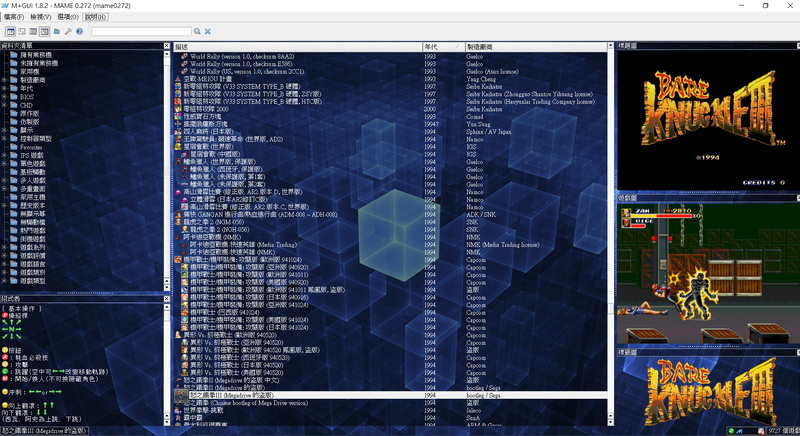Expand the 製造廠商 folder tree node
The height and width of the screenshot is (436, 800).
click(x=4, y=80)
